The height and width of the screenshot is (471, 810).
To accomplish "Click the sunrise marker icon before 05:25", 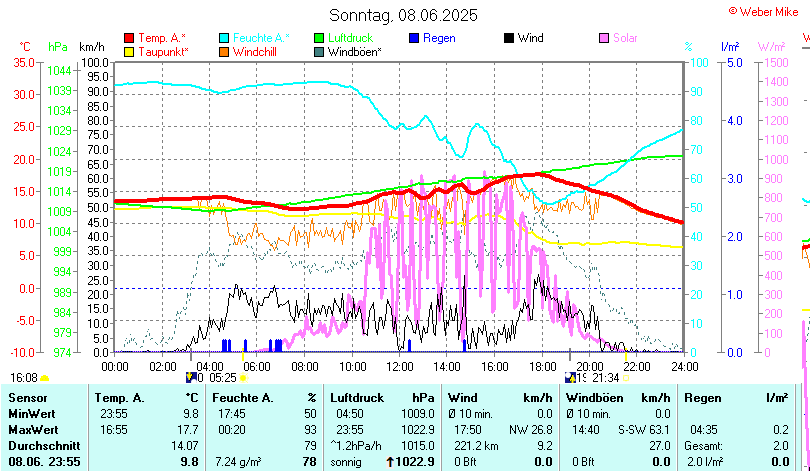I will point(192,378).
